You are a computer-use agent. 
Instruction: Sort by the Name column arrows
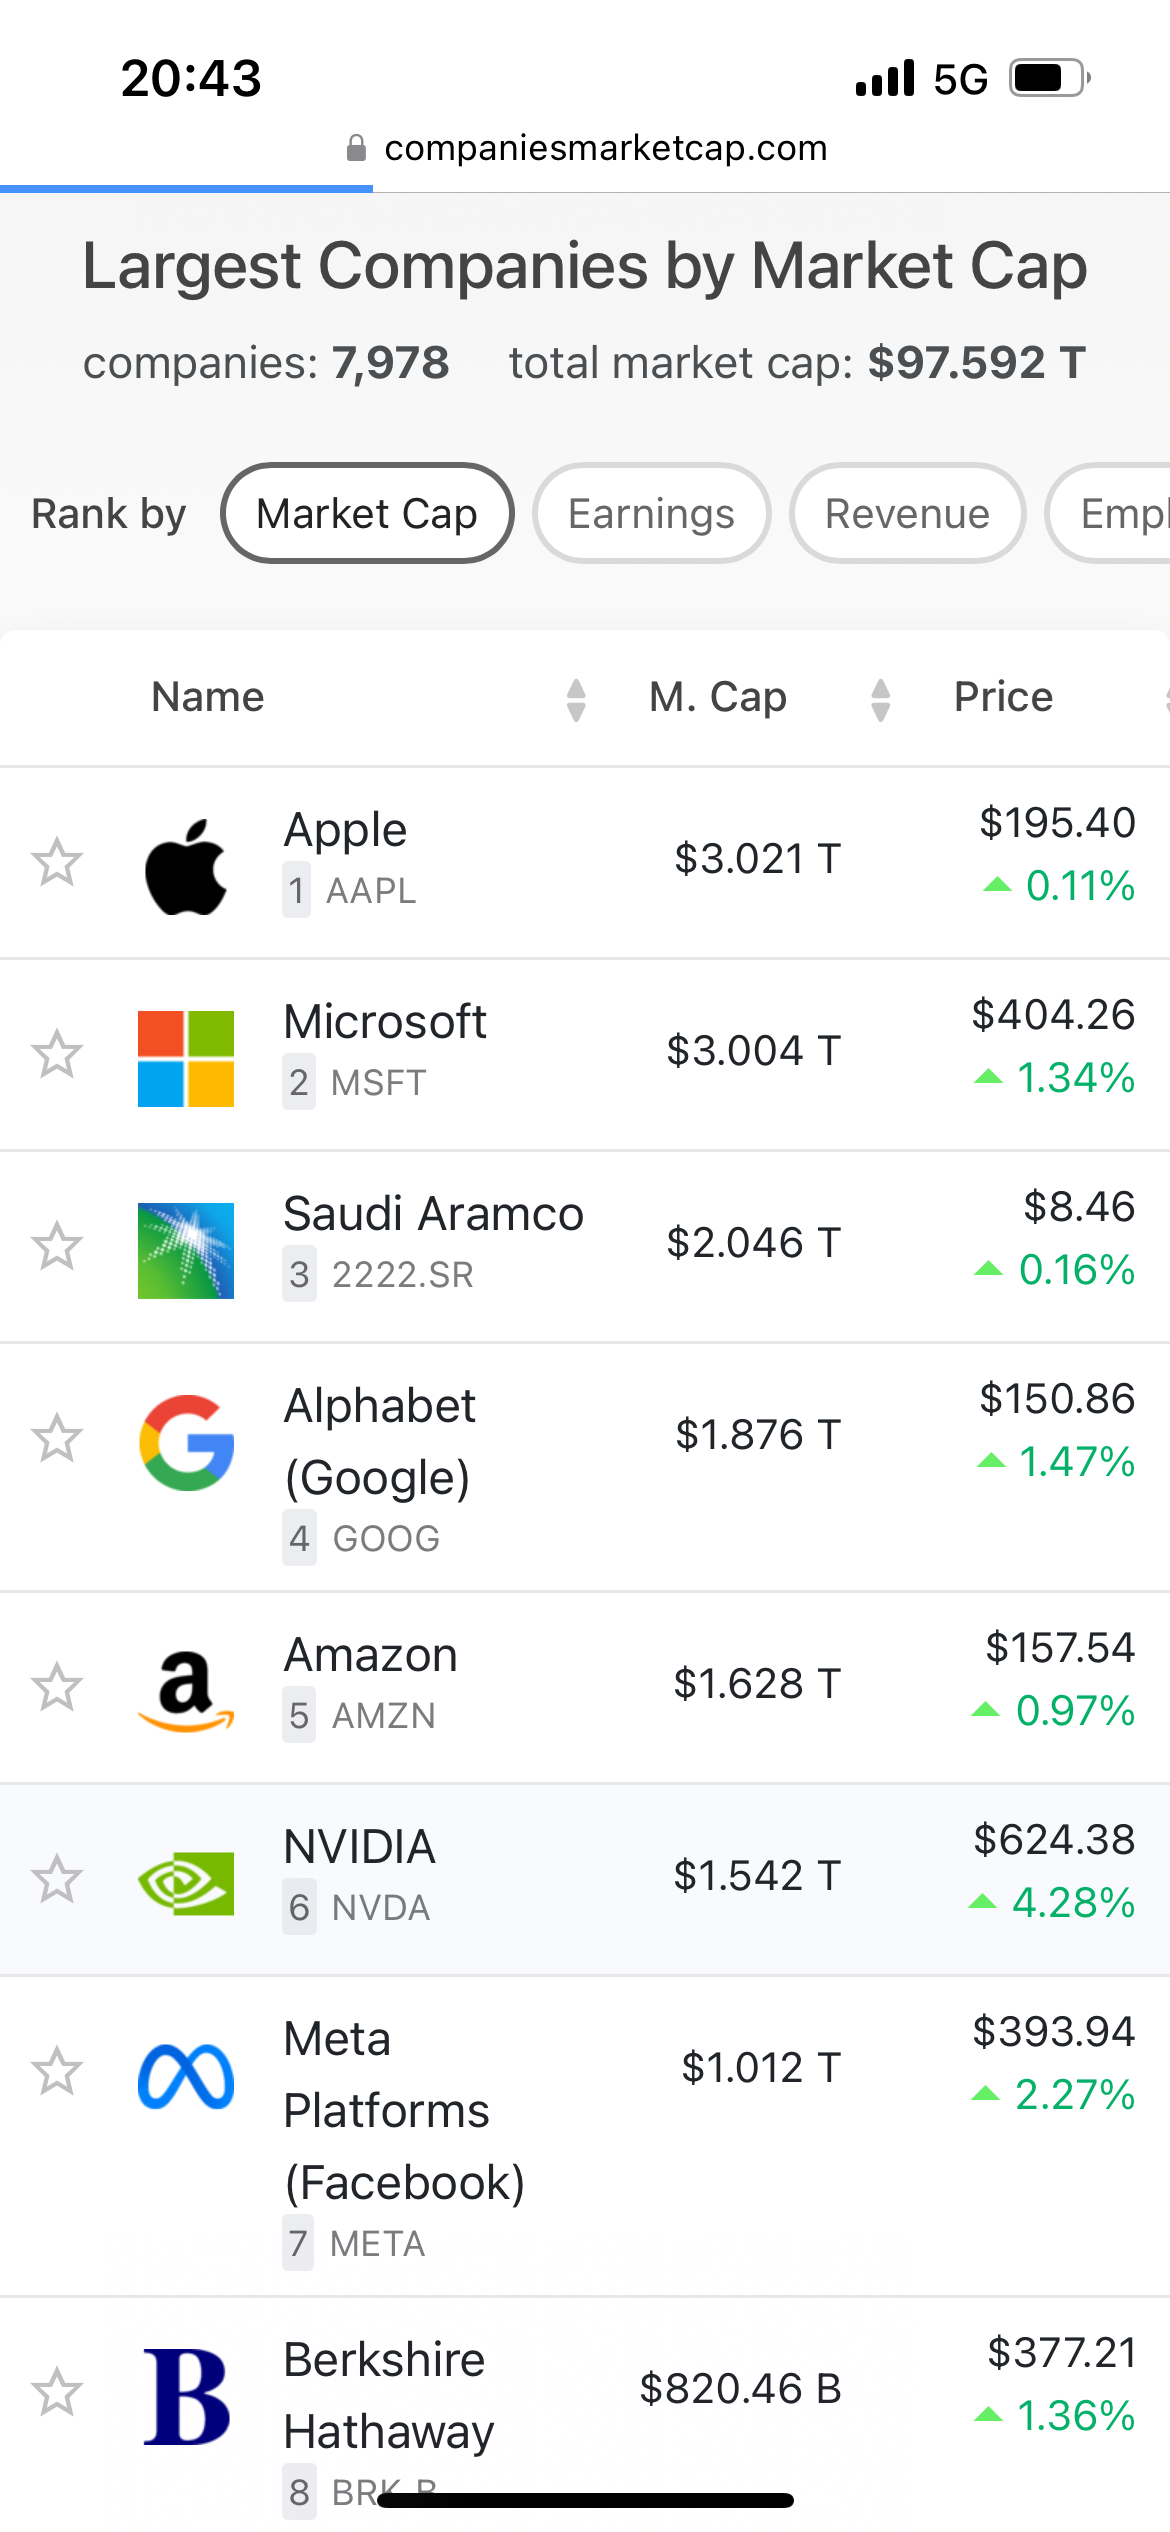[x=576, y=699]
